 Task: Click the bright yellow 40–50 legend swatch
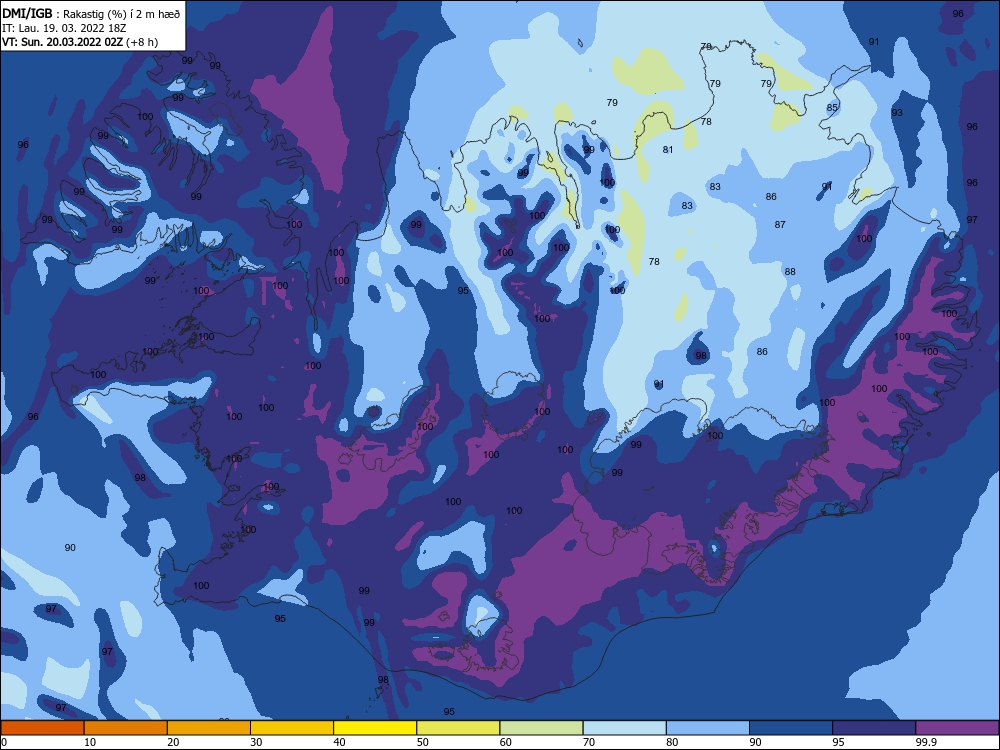(375, 728)
